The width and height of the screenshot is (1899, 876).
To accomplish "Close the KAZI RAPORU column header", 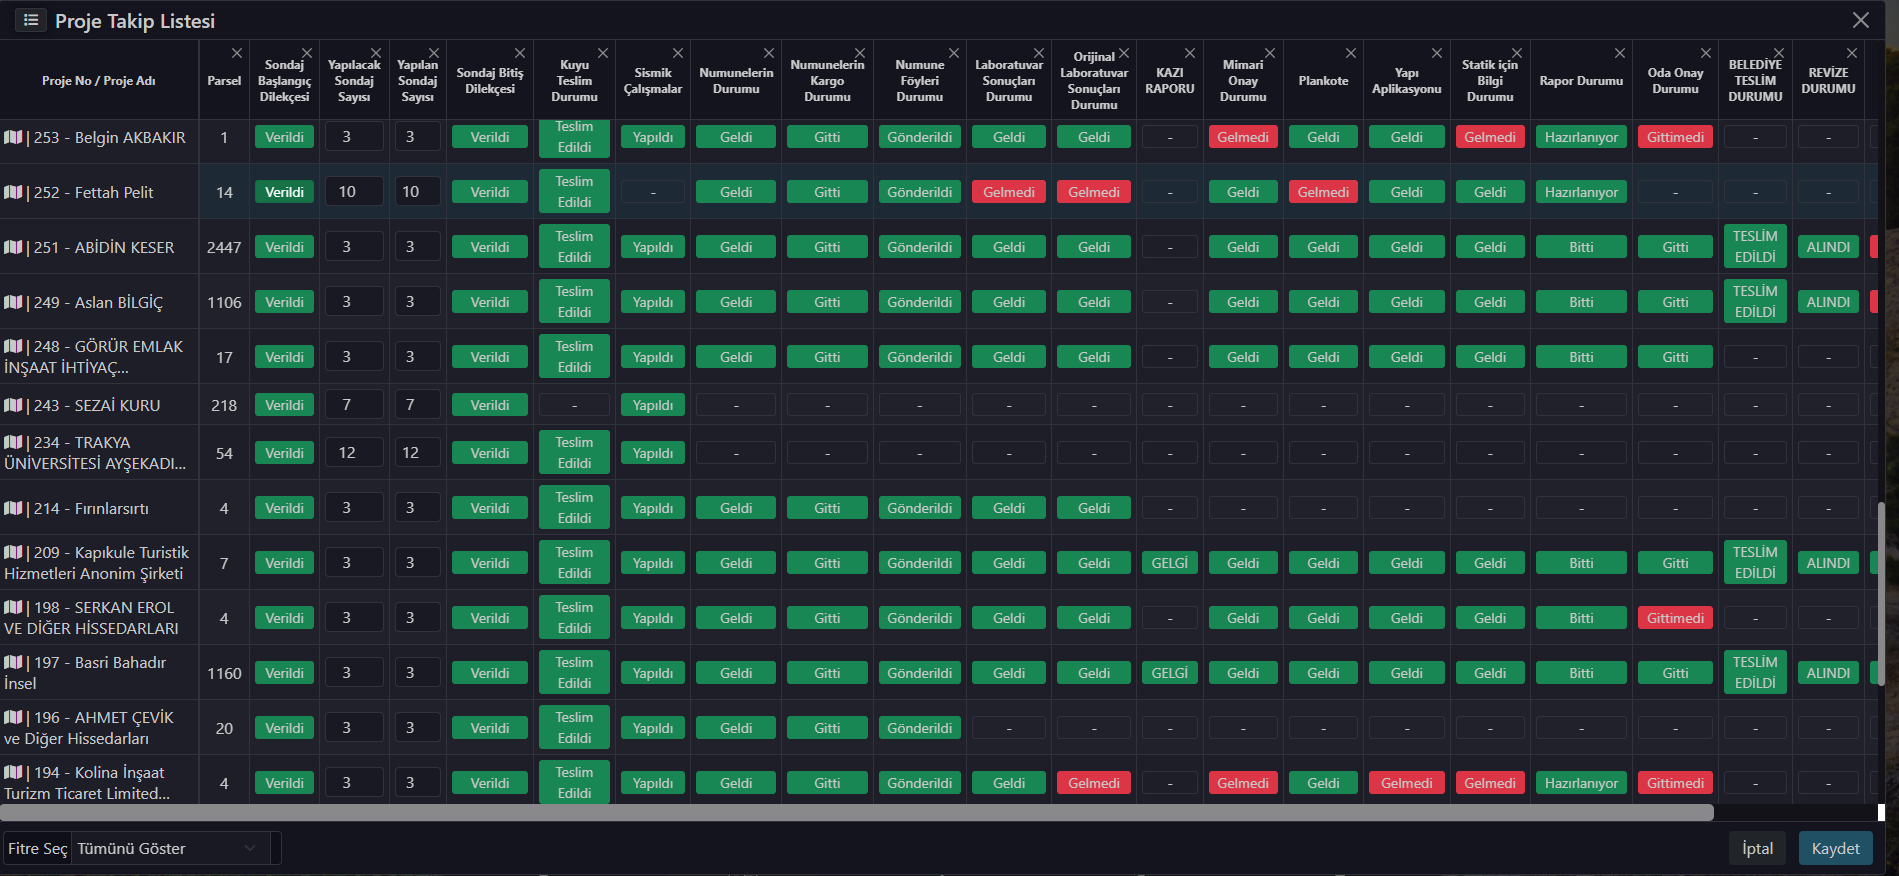I will 1190,53.
